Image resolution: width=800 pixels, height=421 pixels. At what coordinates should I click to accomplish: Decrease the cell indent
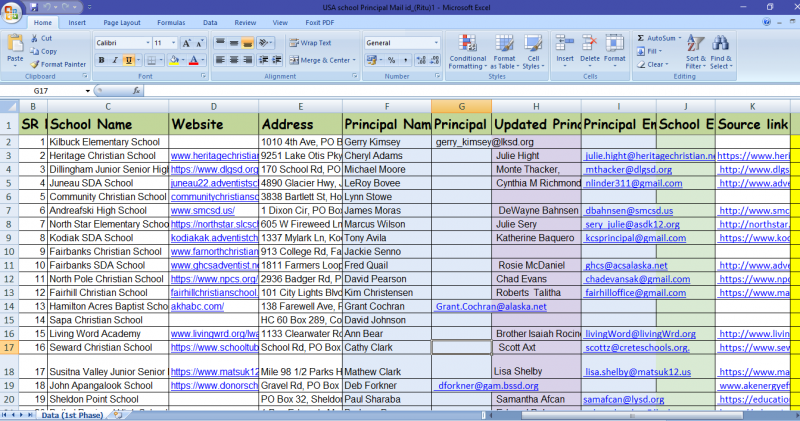click(x=263, y=60)
